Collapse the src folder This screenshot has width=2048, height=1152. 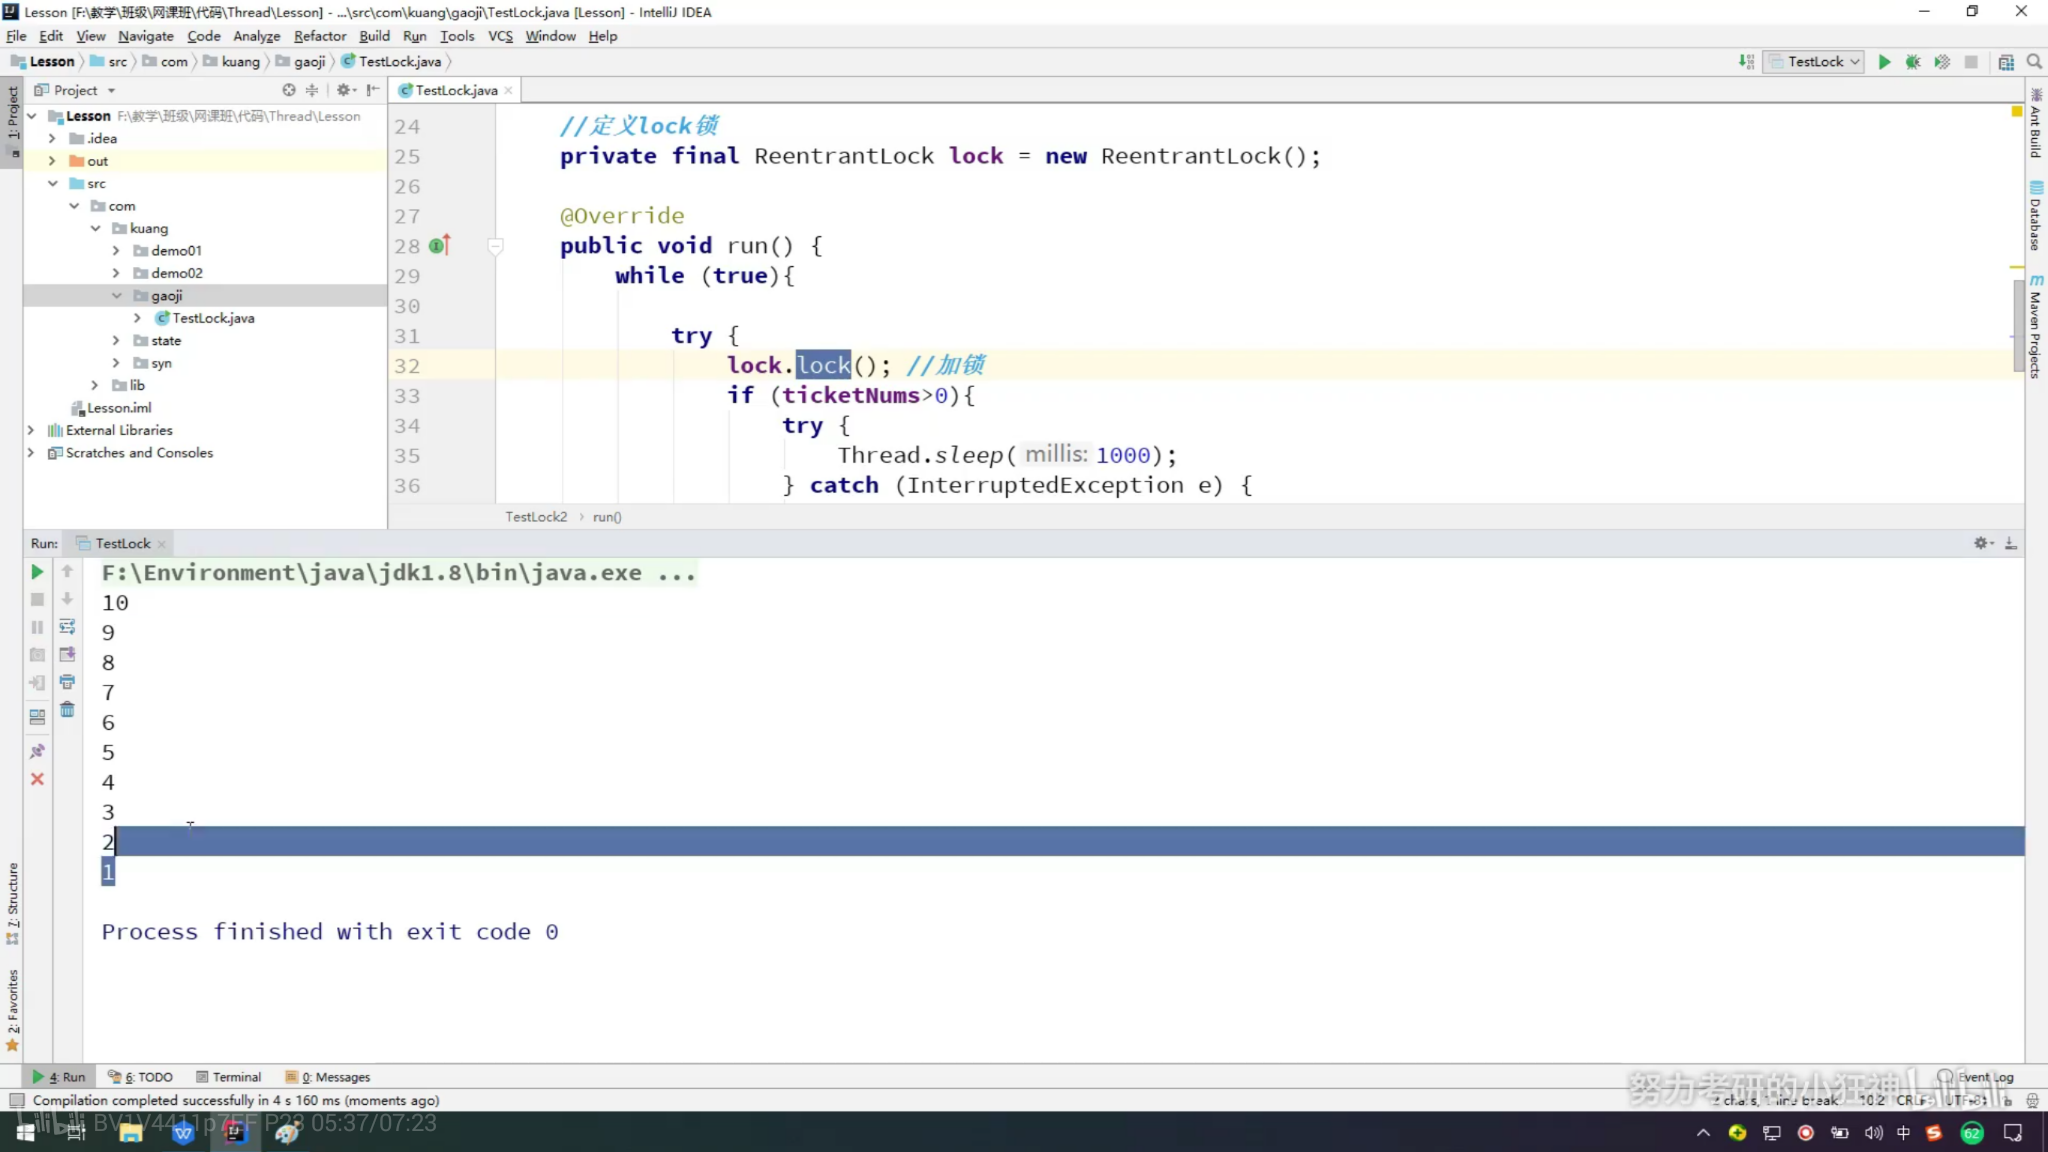click(52, 184)
